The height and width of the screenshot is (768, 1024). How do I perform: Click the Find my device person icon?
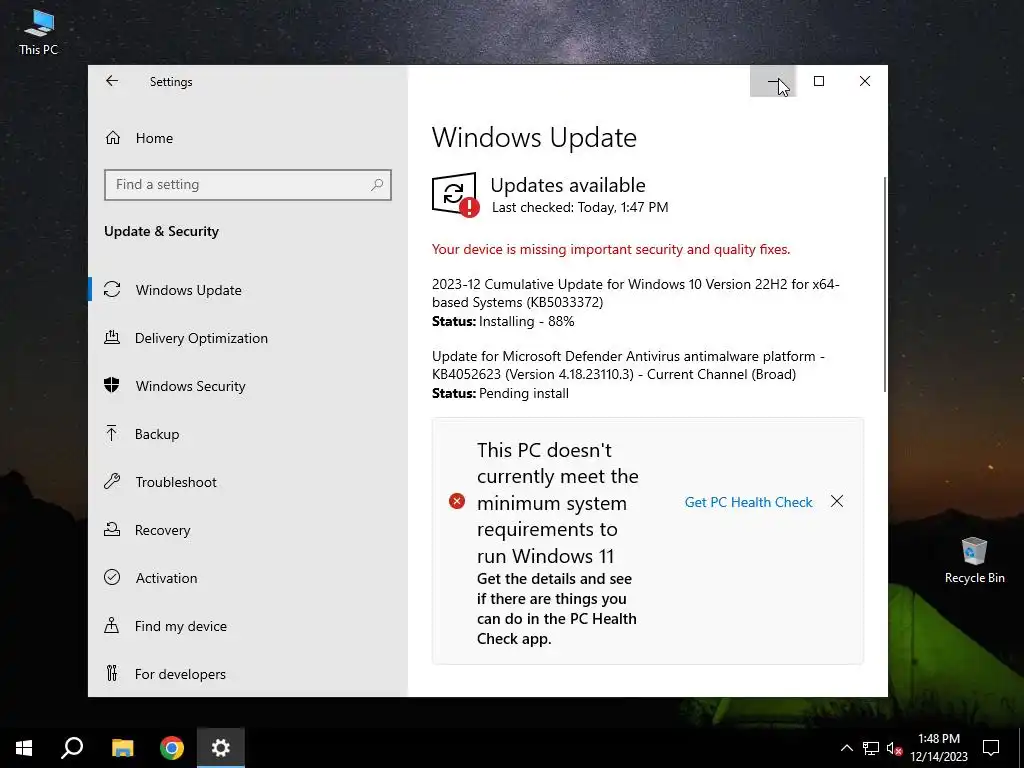pyautogui.click(x=112, y=626)
